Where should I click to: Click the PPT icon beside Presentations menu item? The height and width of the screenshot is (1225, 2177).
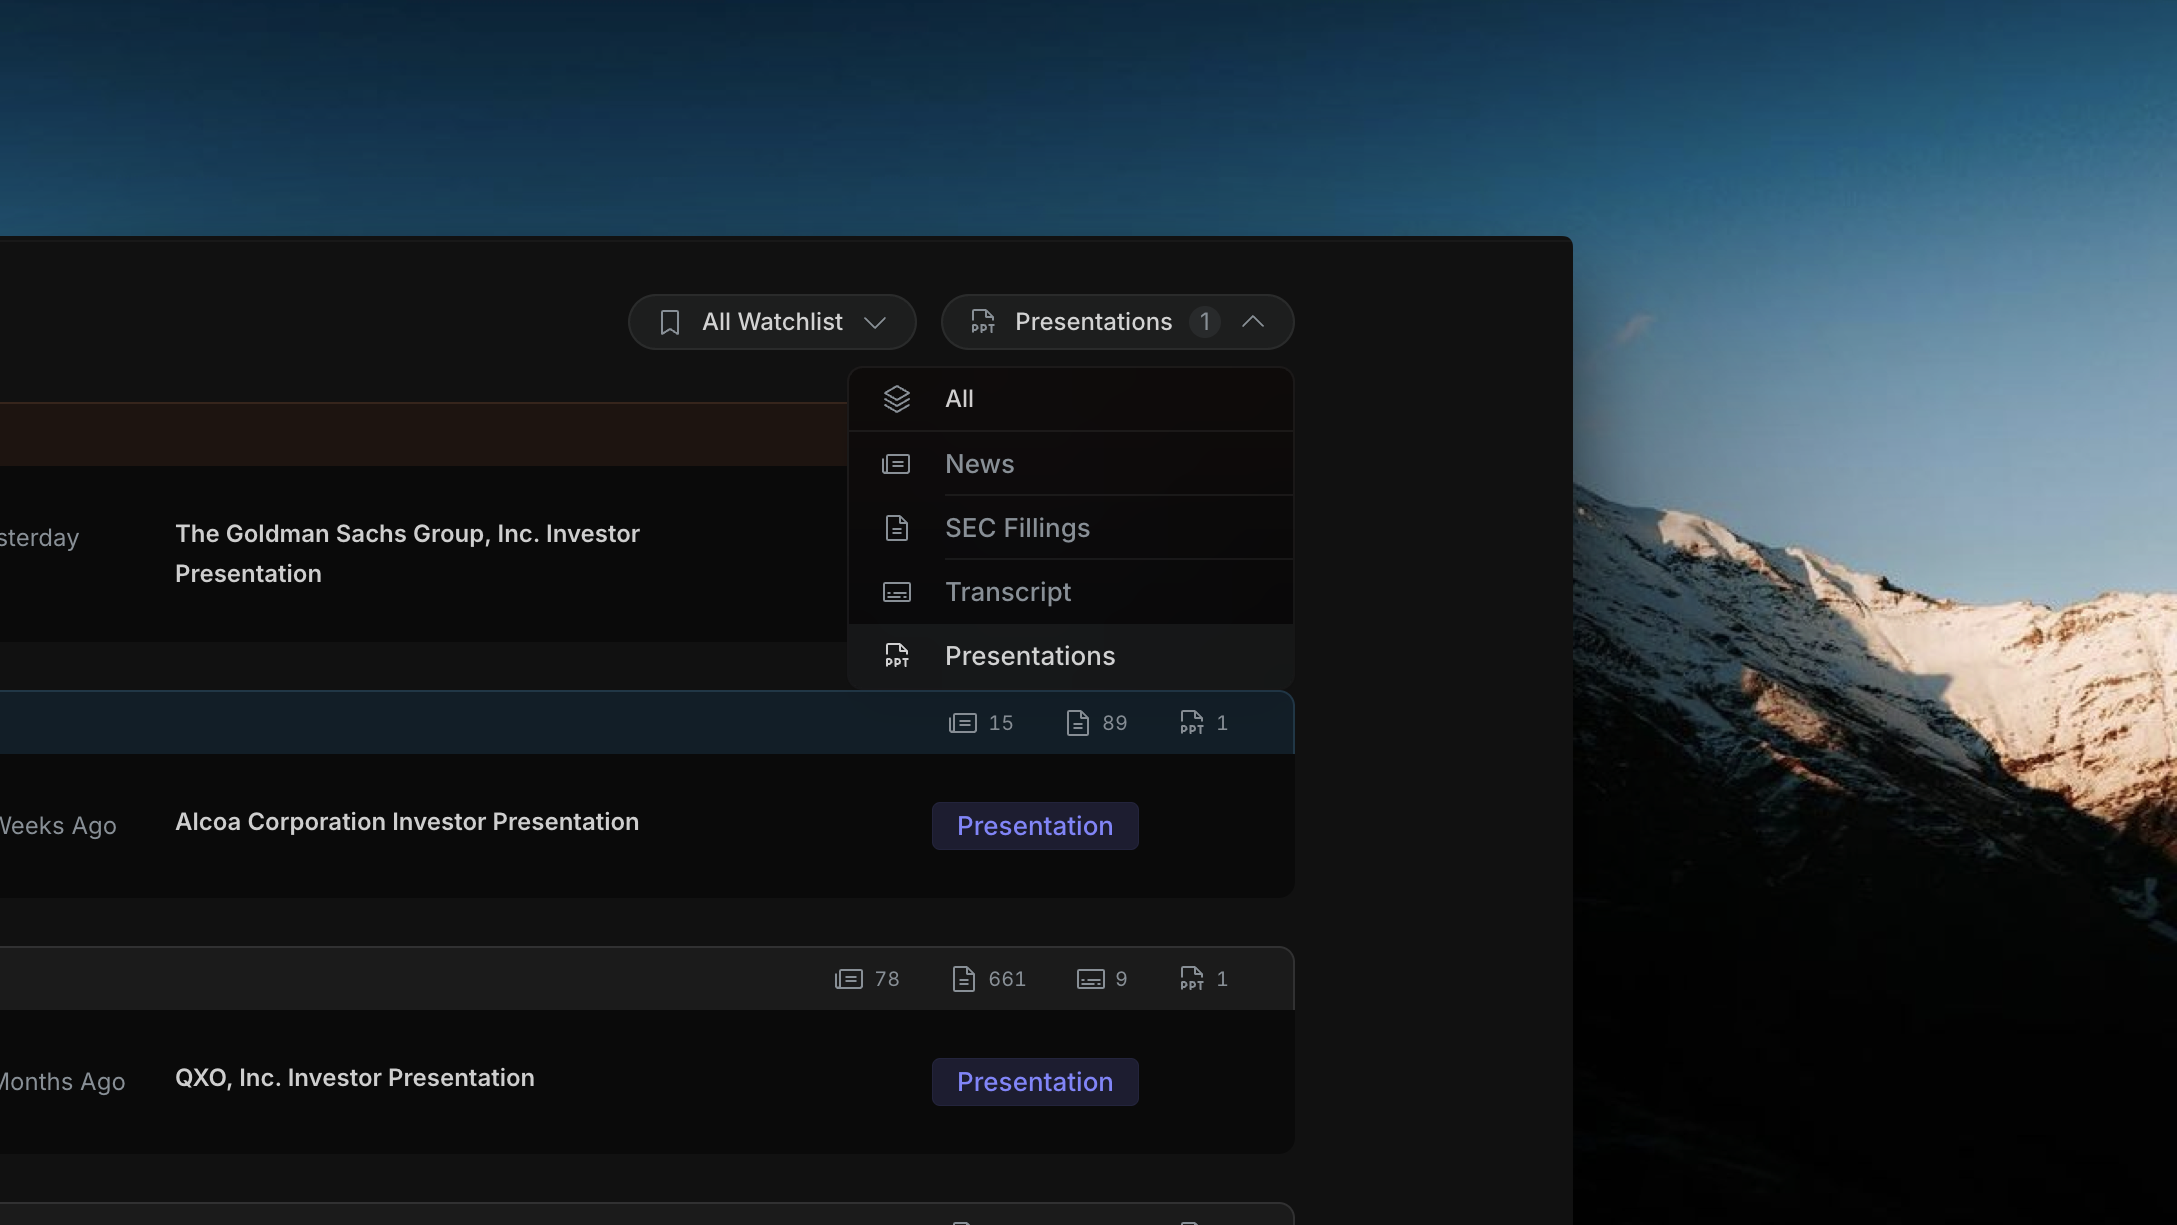click(x=897, y=656)
